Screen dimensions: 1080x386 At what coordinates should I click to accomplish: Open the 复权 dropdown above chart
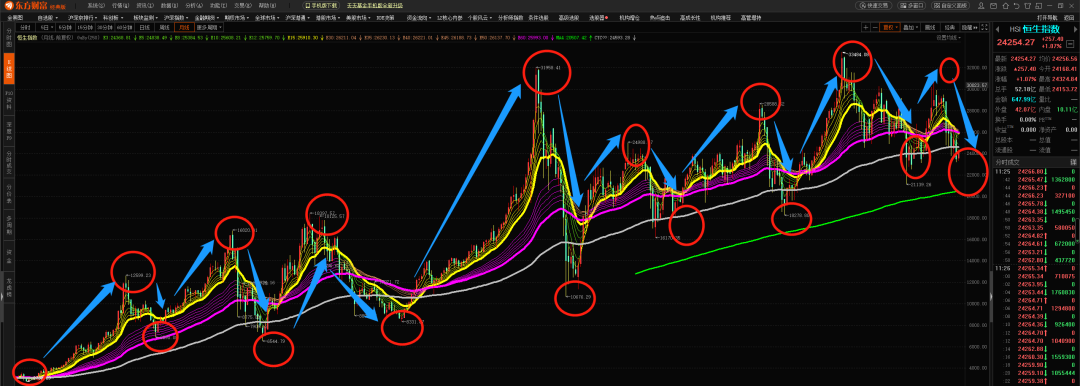(890, 28)
